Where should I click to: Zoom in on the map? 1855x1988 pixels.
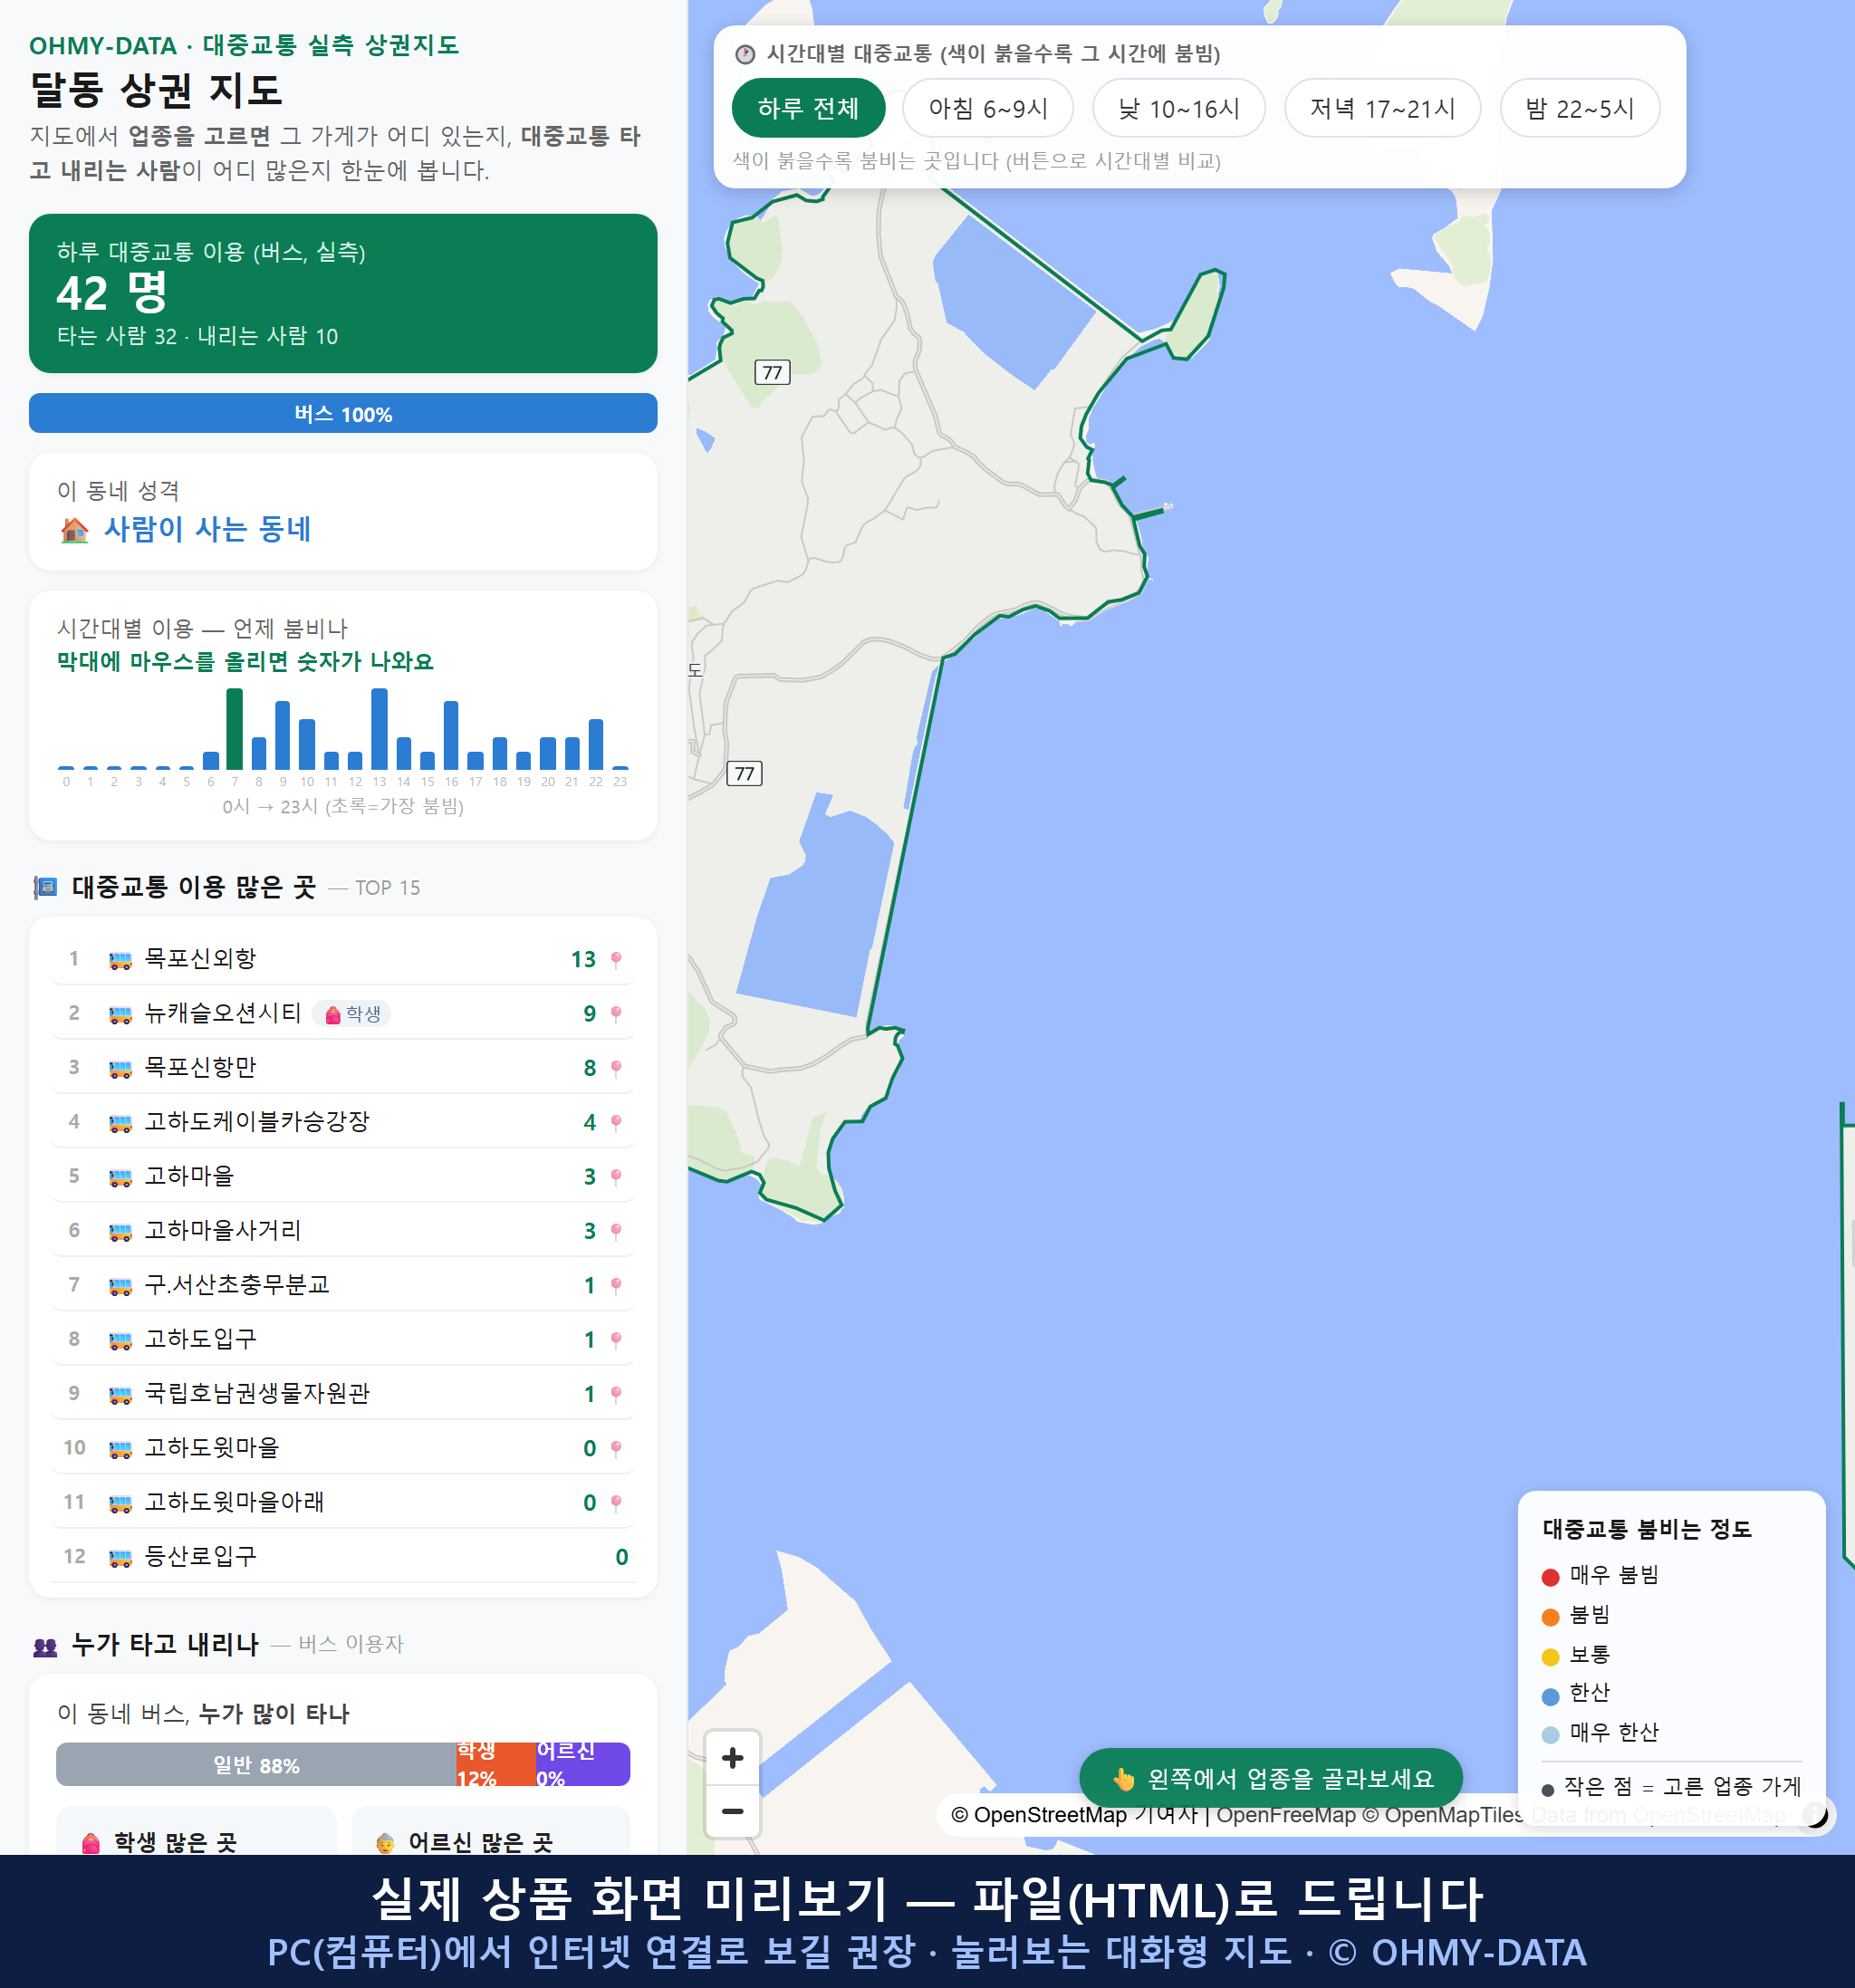click(x=732, y=1757)
